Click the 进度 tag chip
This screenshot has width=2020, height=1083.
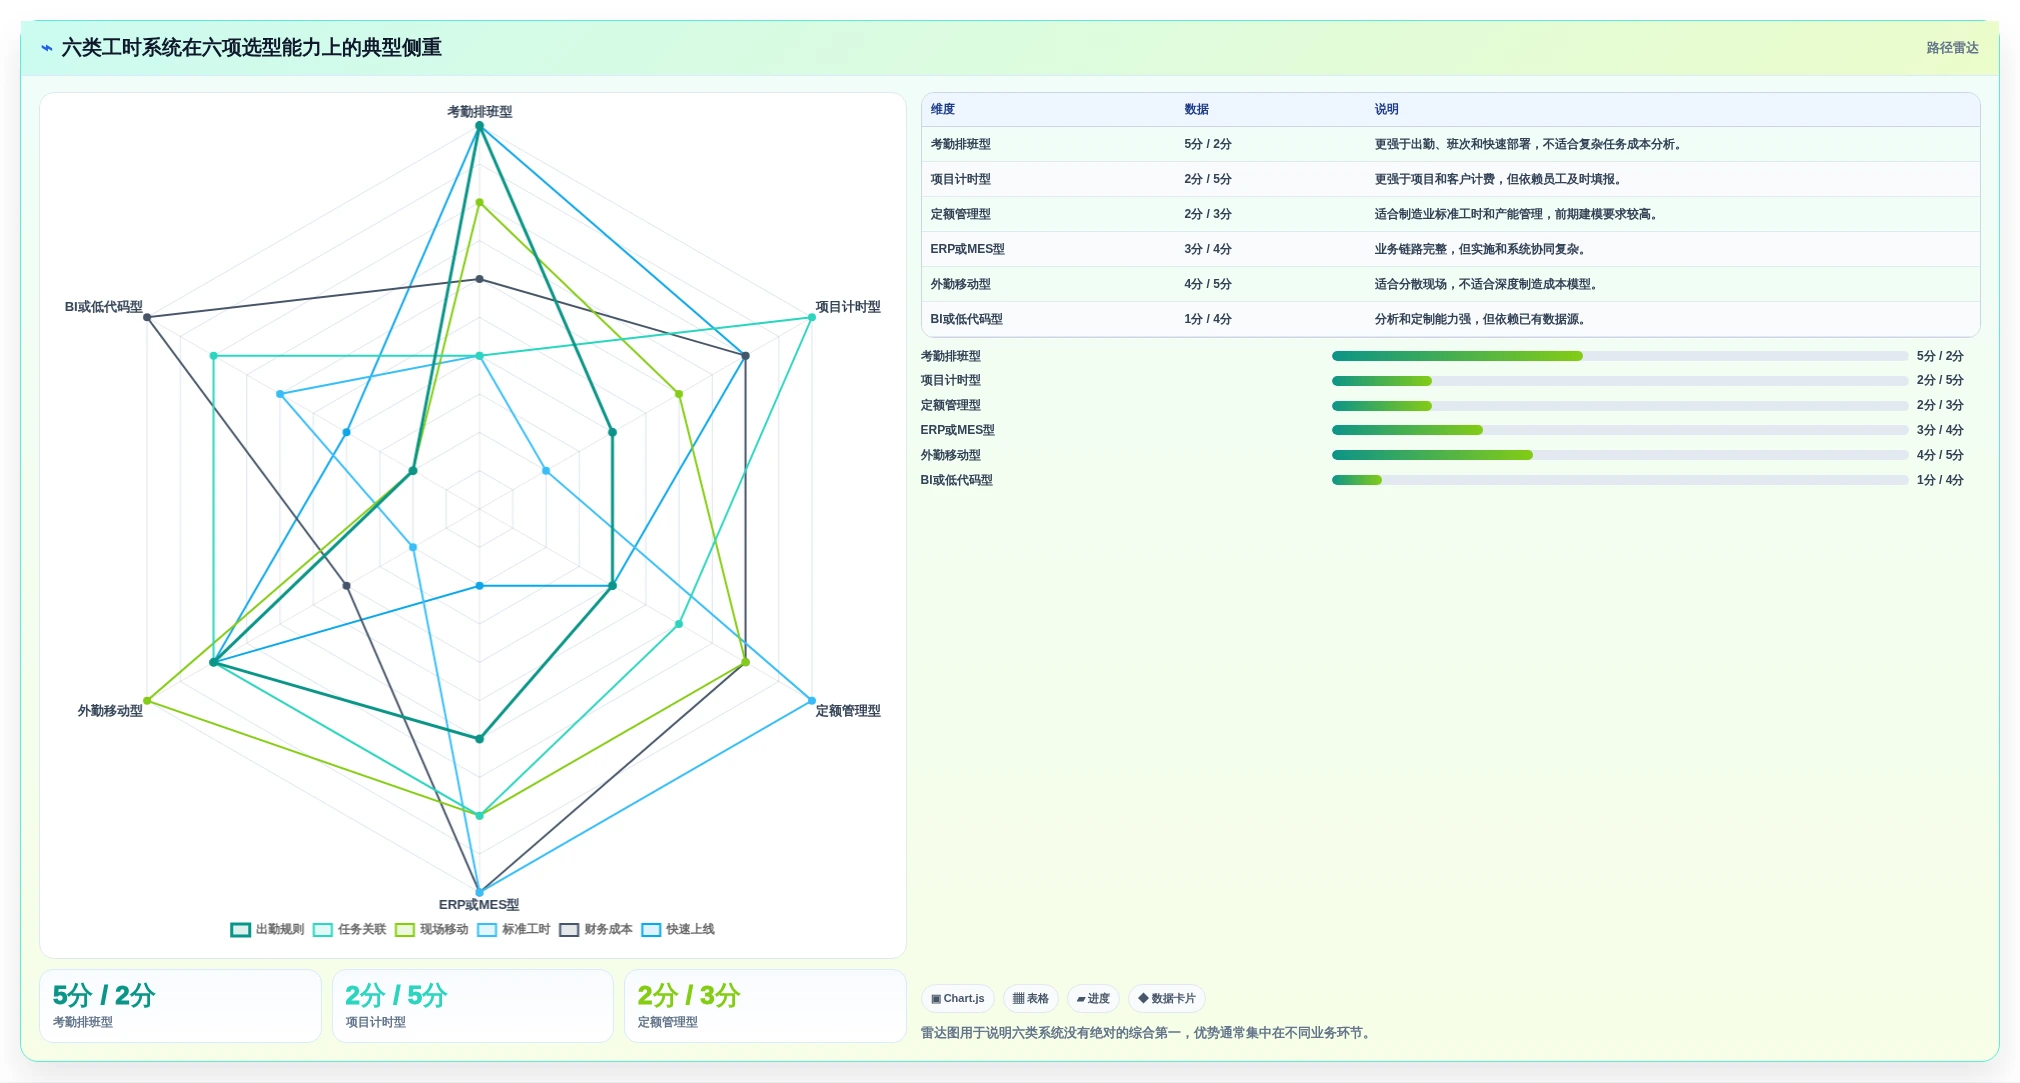[x=1093, y=998]
